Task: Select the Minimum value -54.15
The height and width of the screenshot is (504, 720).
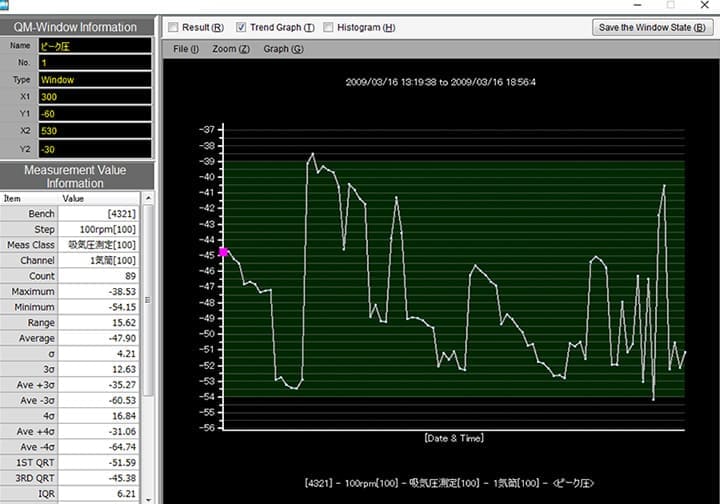Action: (x=99, y=307)
